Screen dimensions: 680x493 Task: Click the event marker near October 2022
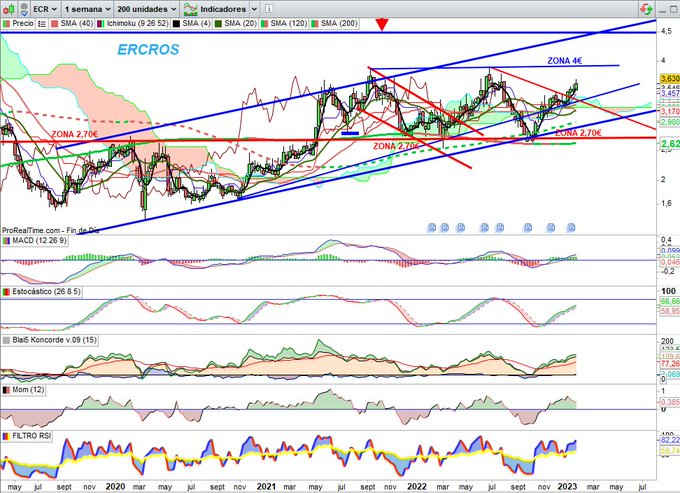[x=528, y=227]
